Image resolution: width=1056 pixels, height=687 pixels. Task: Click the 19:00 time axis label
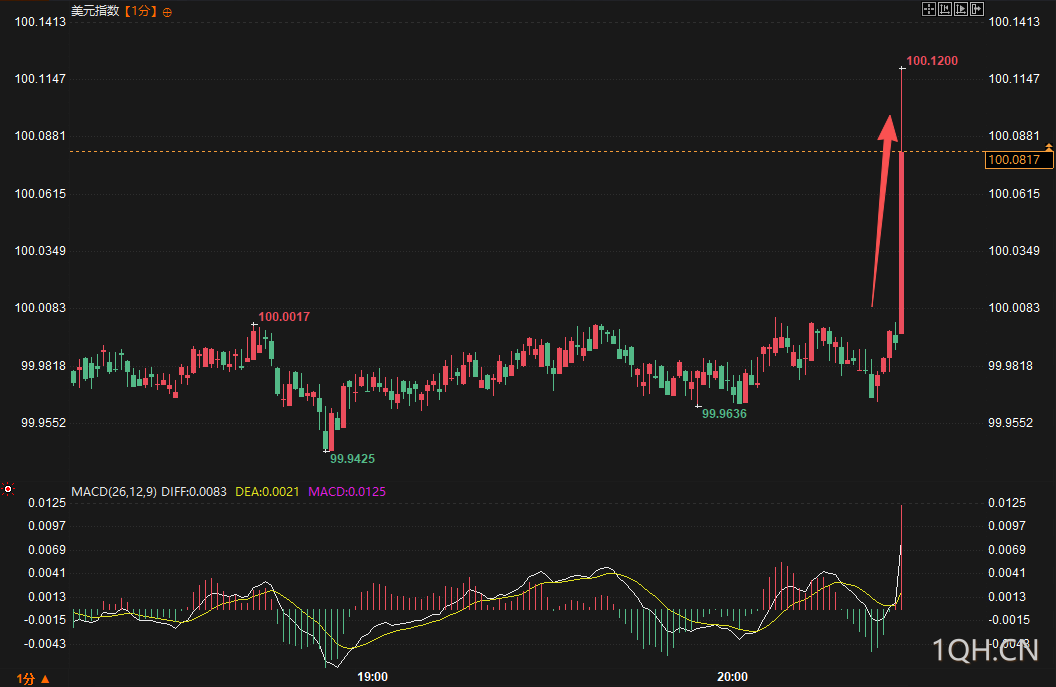click(372, 677)
